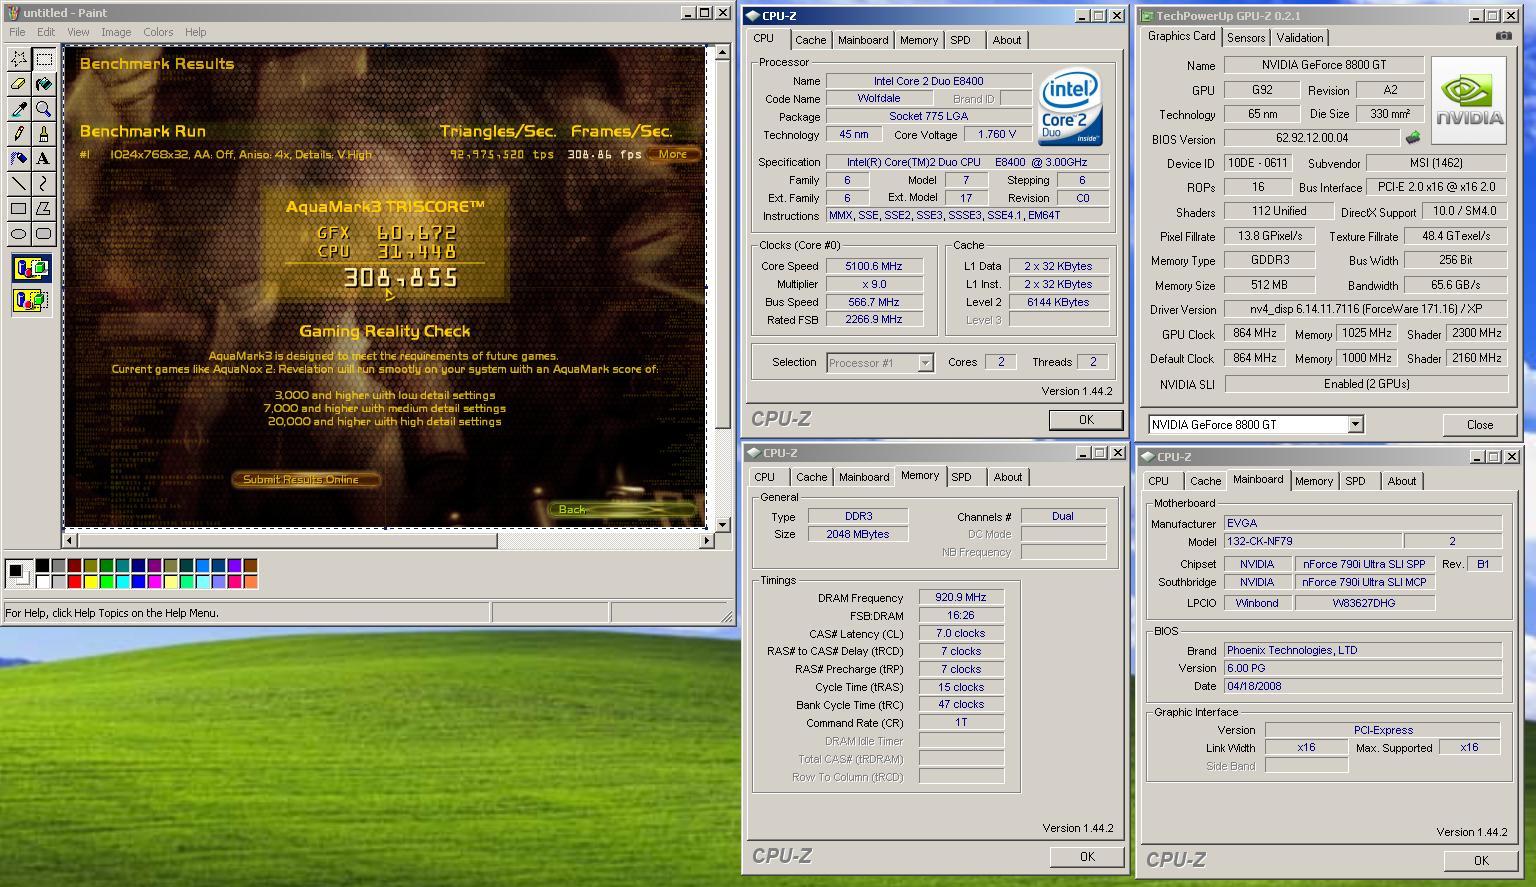
Task: Open the Help menu in Paint
Action: [x=196, y=32]
